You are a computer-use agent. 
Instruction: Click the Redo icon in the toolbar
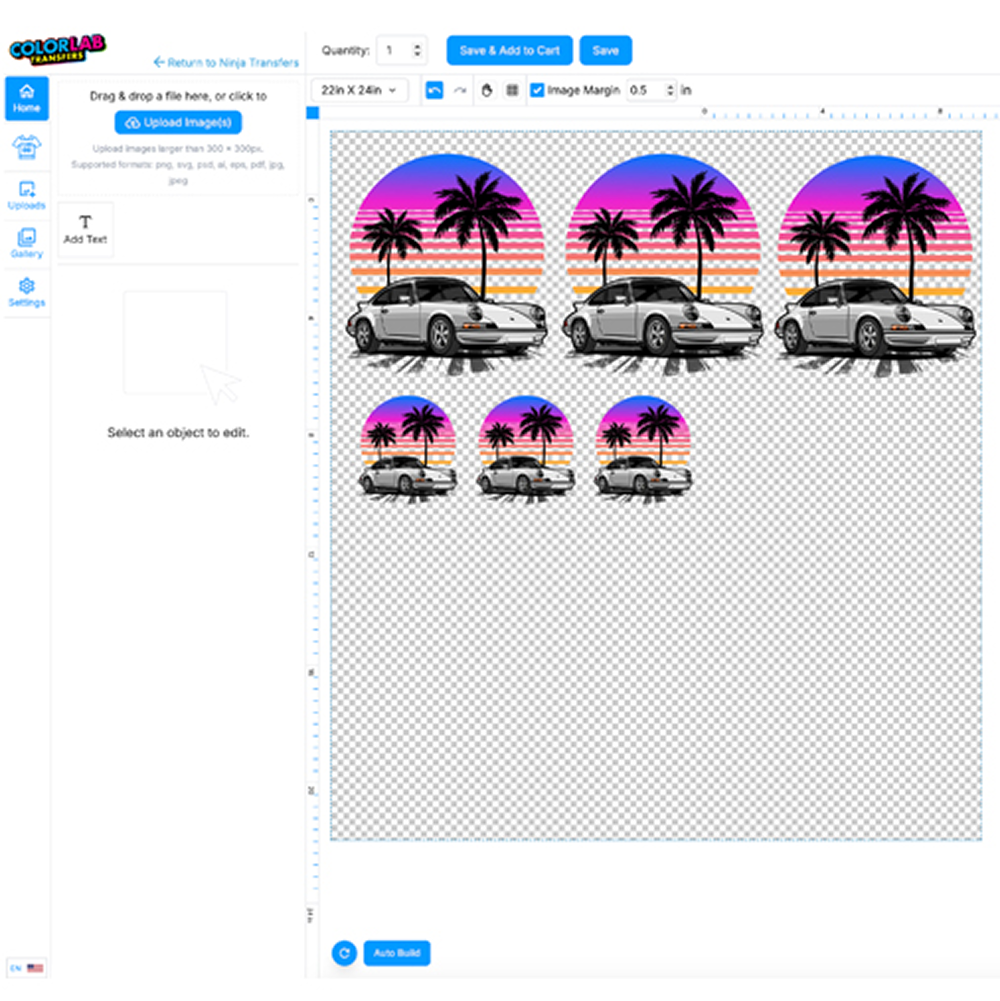(460, 91)
